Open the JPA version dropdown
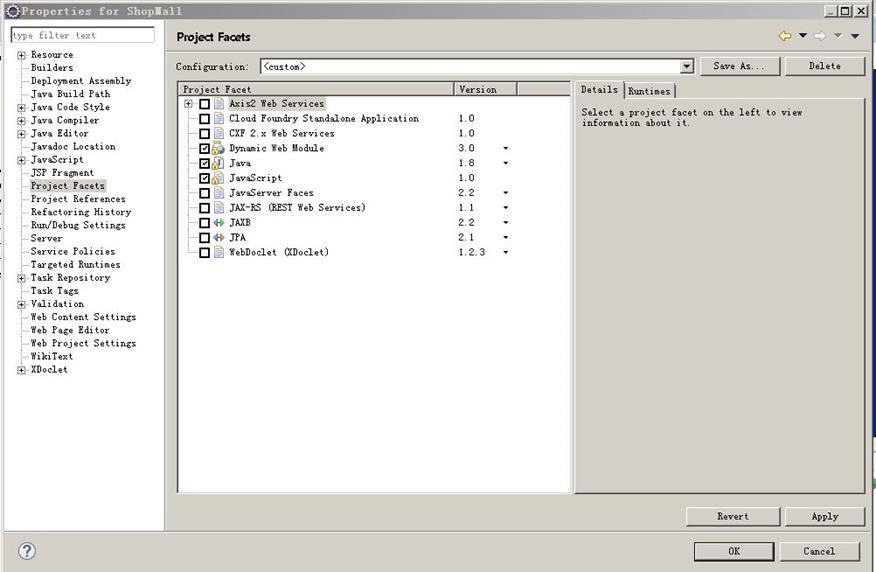Image resolution: width=876 pixels, height=572 pixels. (506, 237)
